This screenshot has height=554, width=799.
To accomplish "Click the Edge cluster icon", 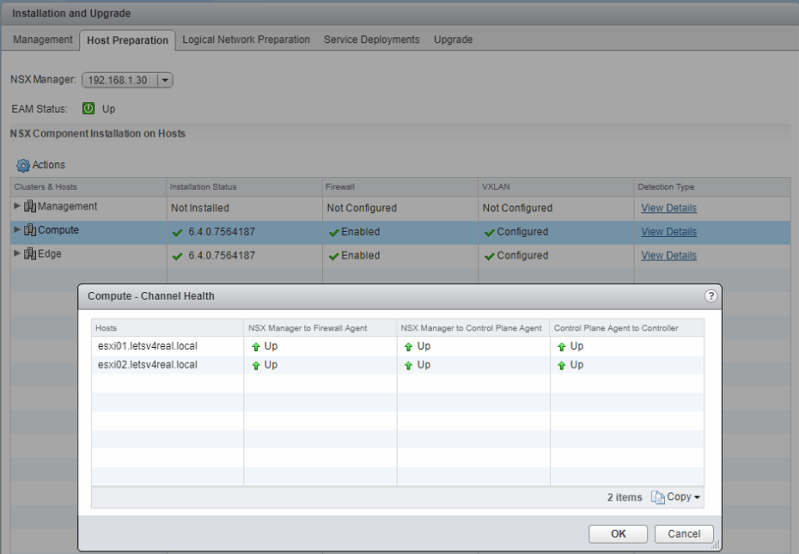I will click(x=30, y=255).
